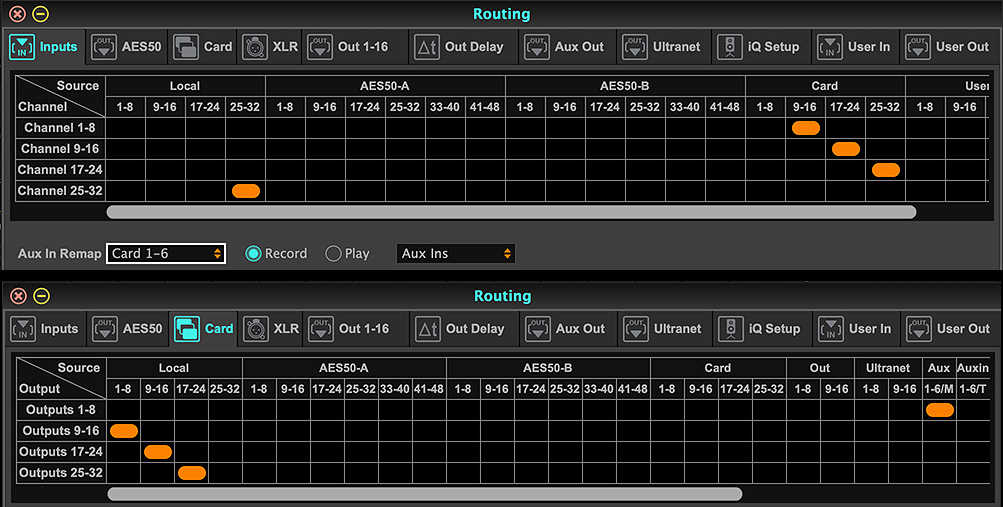
Task: Click the upper window's horizontal scrollbar
Action: (x=511, y=212)
